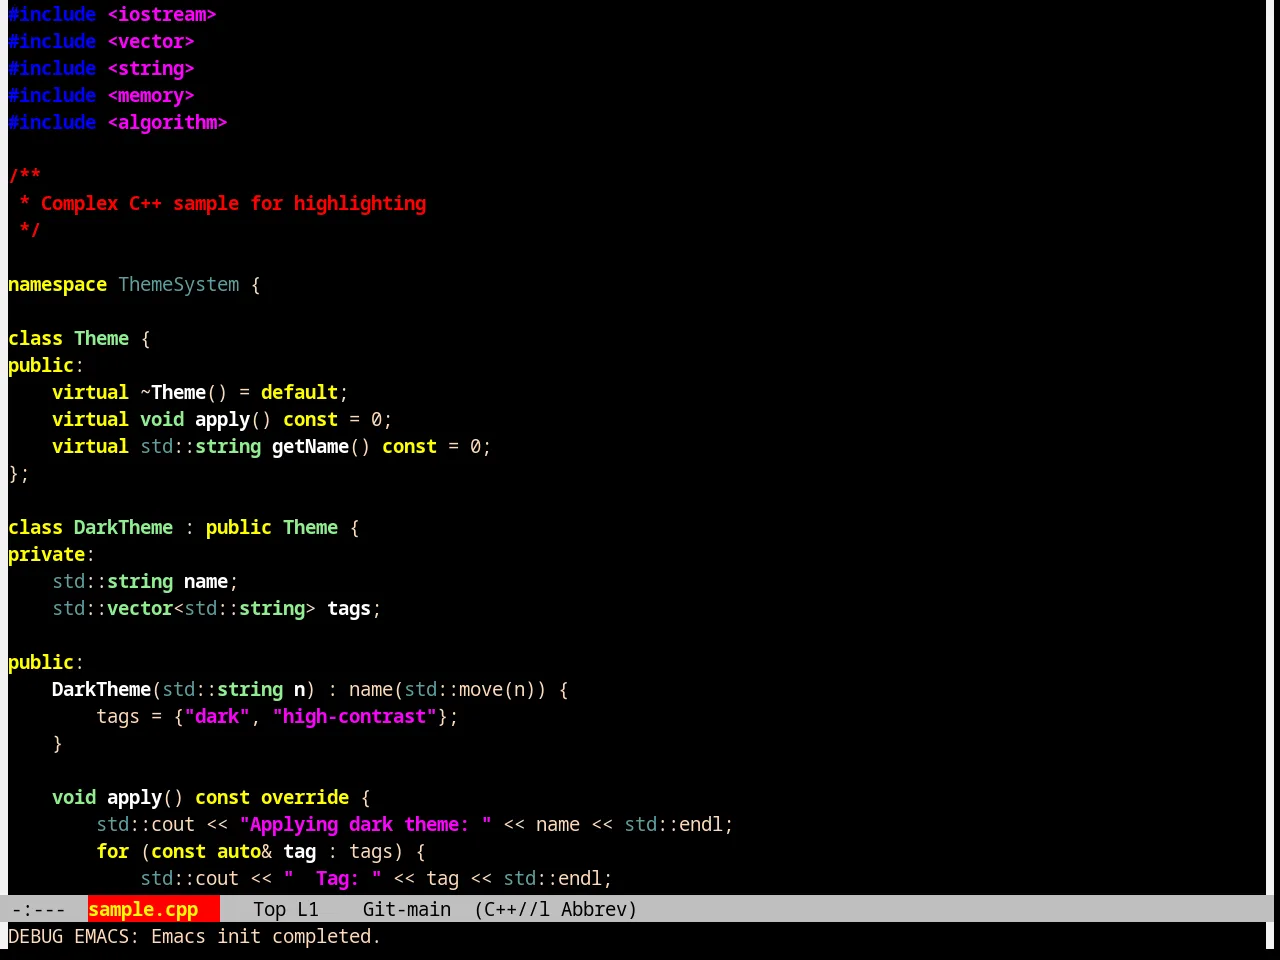Click 'DarkTheme' in the class declaration line
This screenshot has width=1280, height=960.
coord(123,527)
